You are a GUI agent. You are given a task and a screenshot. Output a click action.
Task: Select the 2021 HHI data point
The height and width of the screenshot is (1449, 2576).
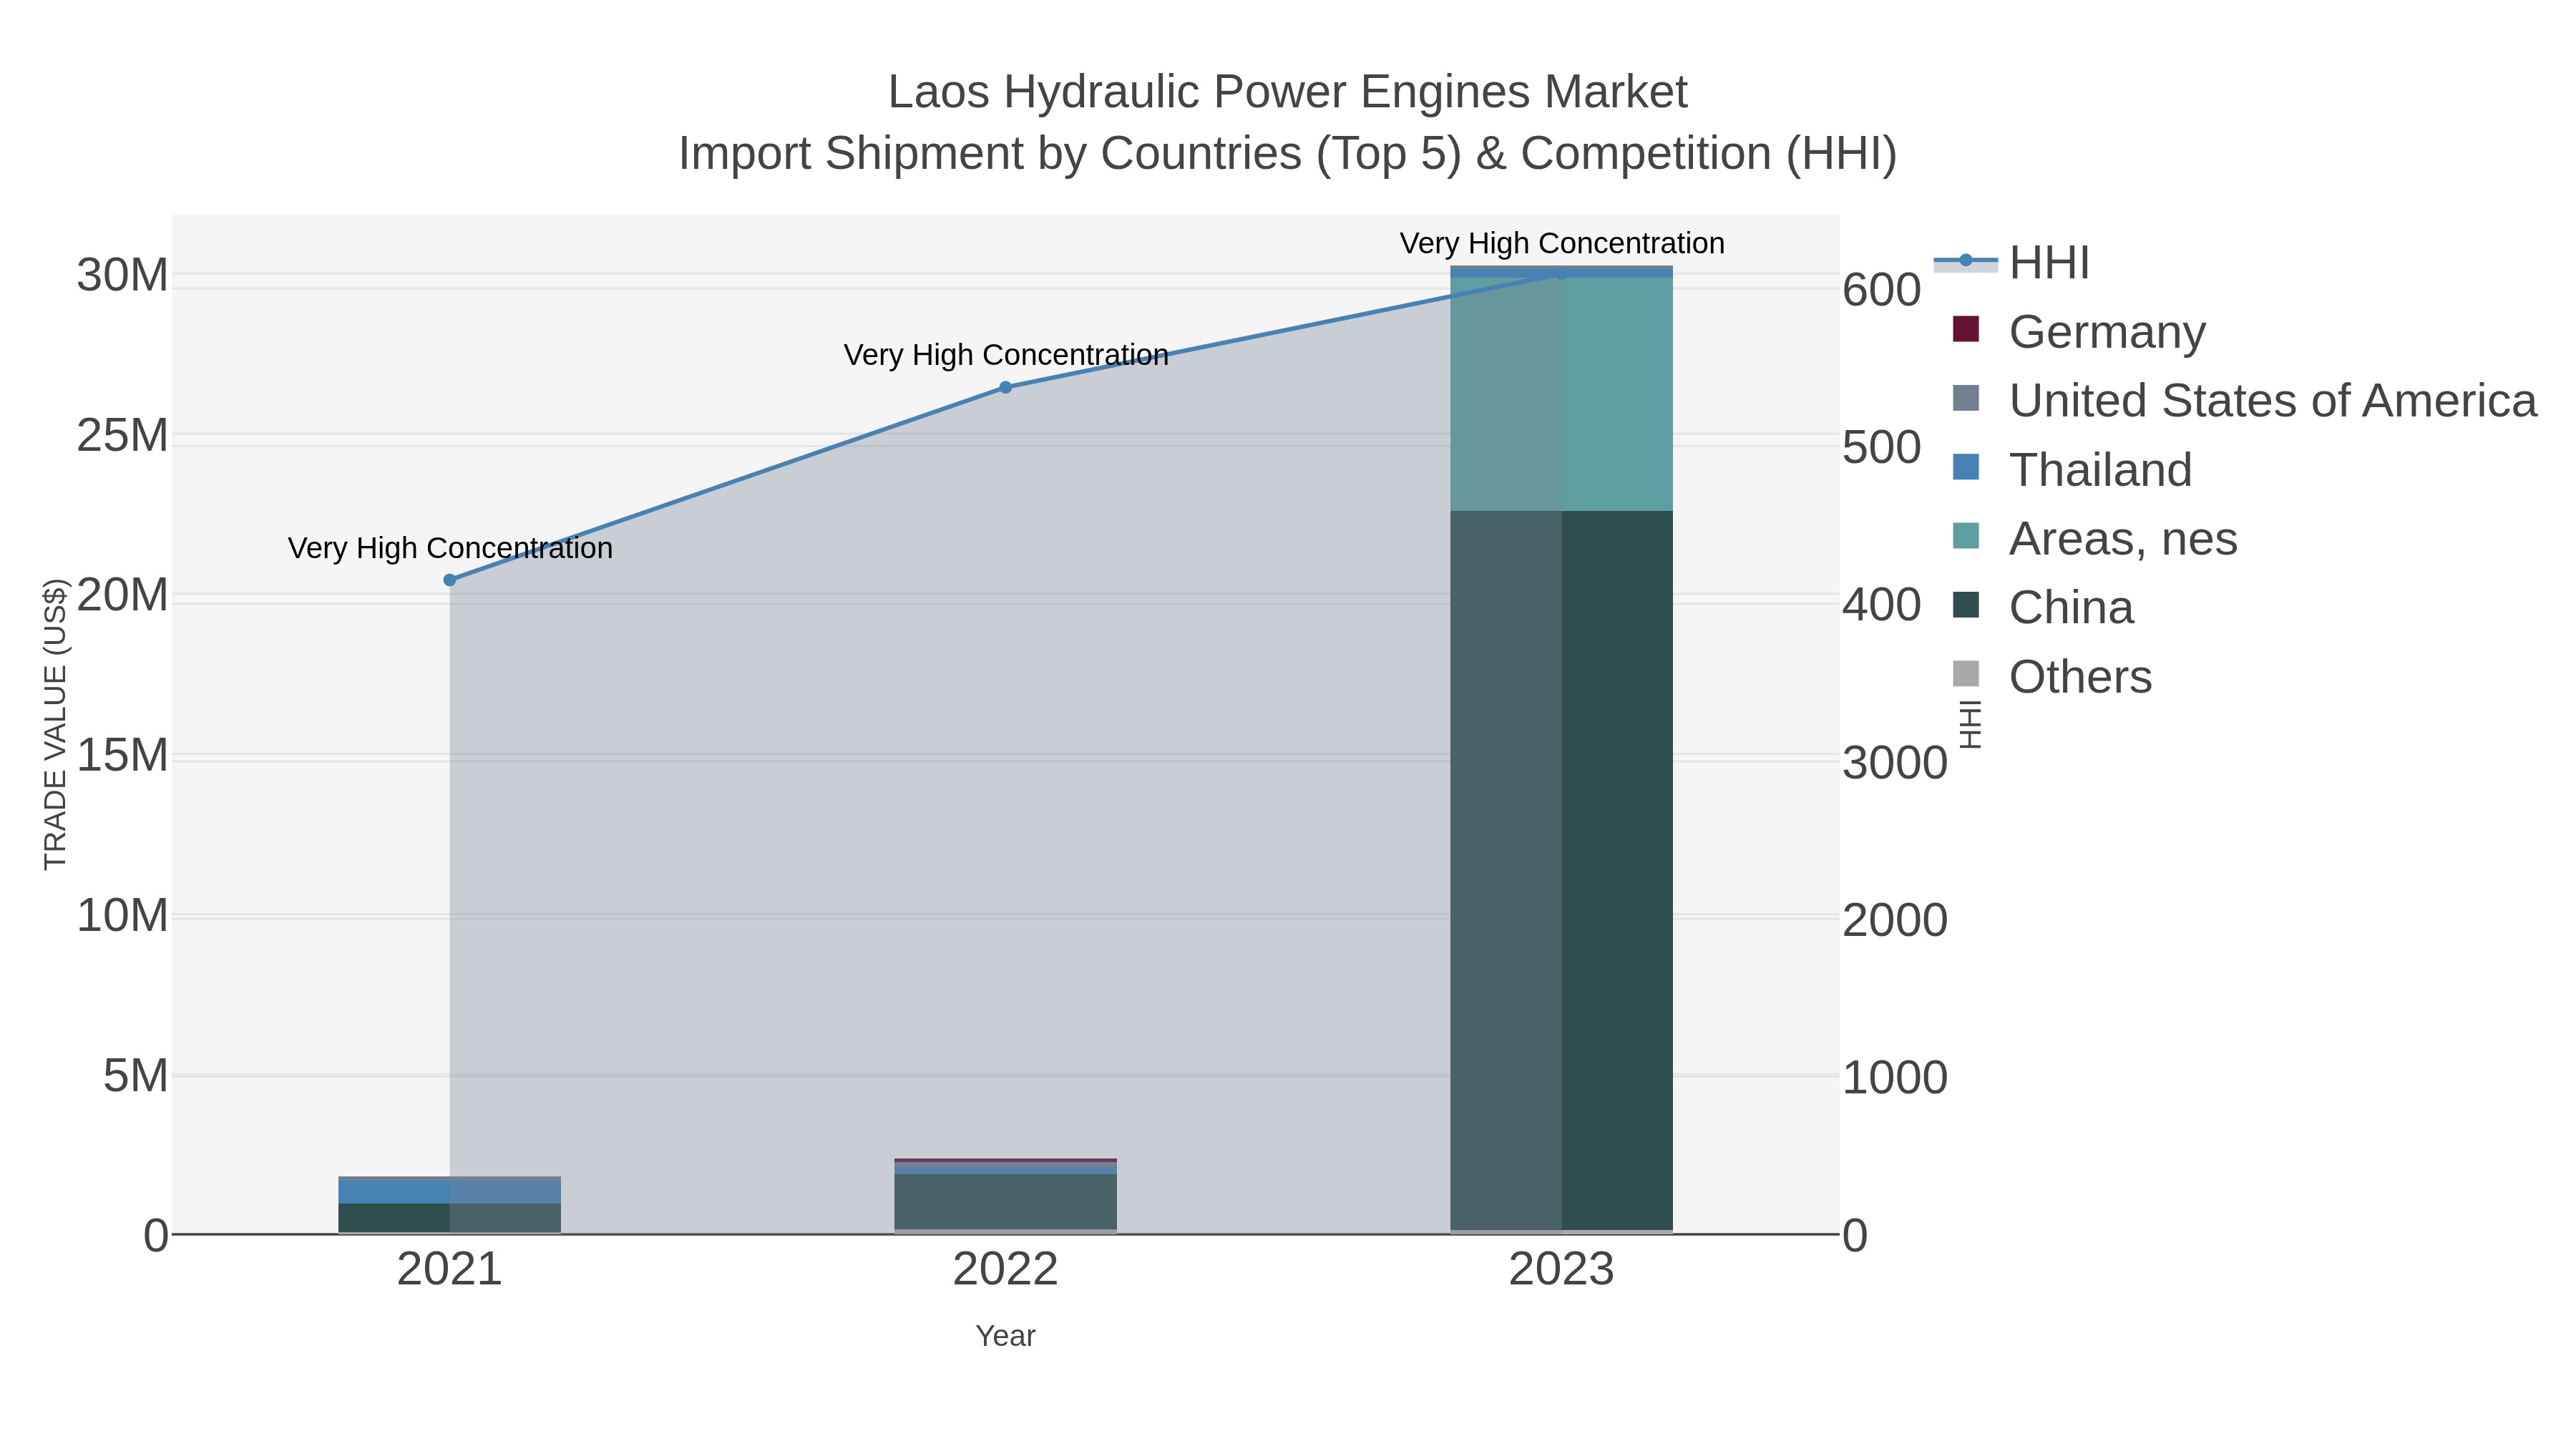(x=450, y=580)
